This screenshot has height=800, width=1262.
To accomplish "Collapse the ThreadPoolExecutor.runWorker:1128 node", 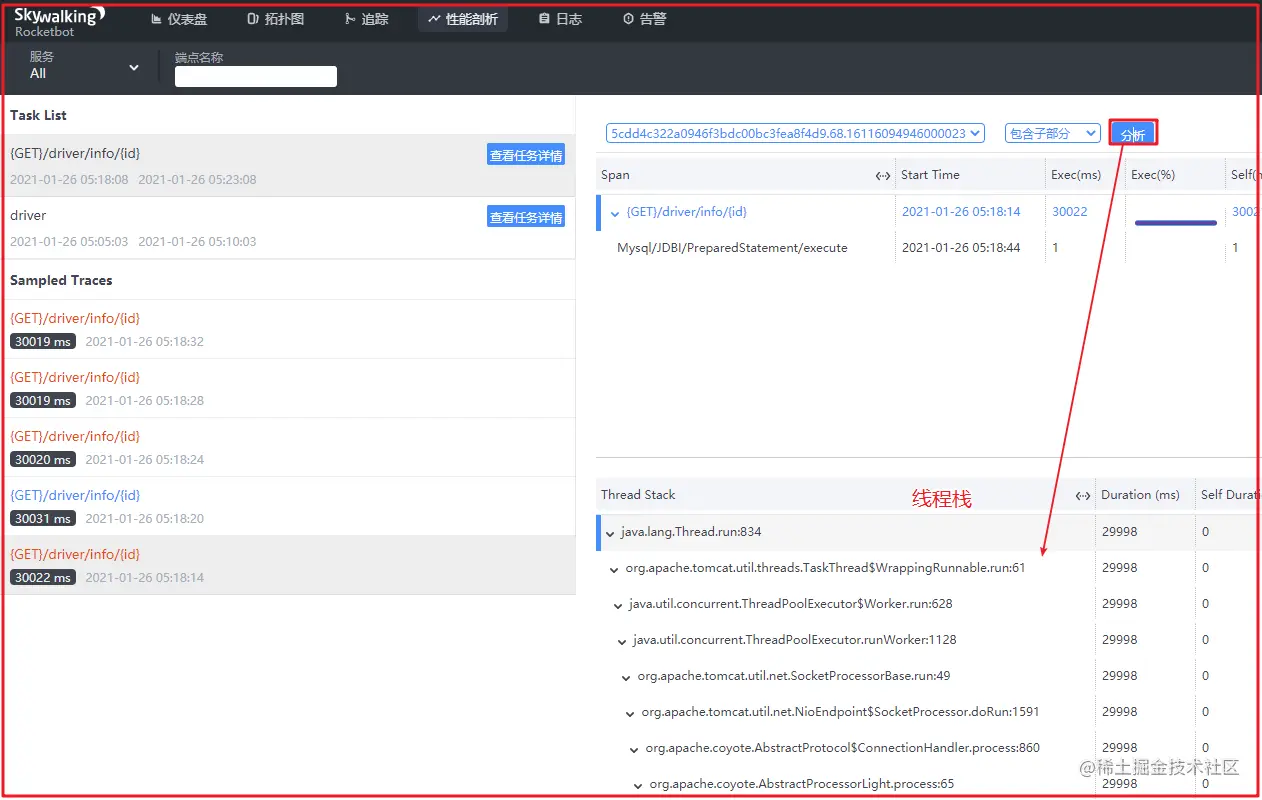I will tap(623, 641).
